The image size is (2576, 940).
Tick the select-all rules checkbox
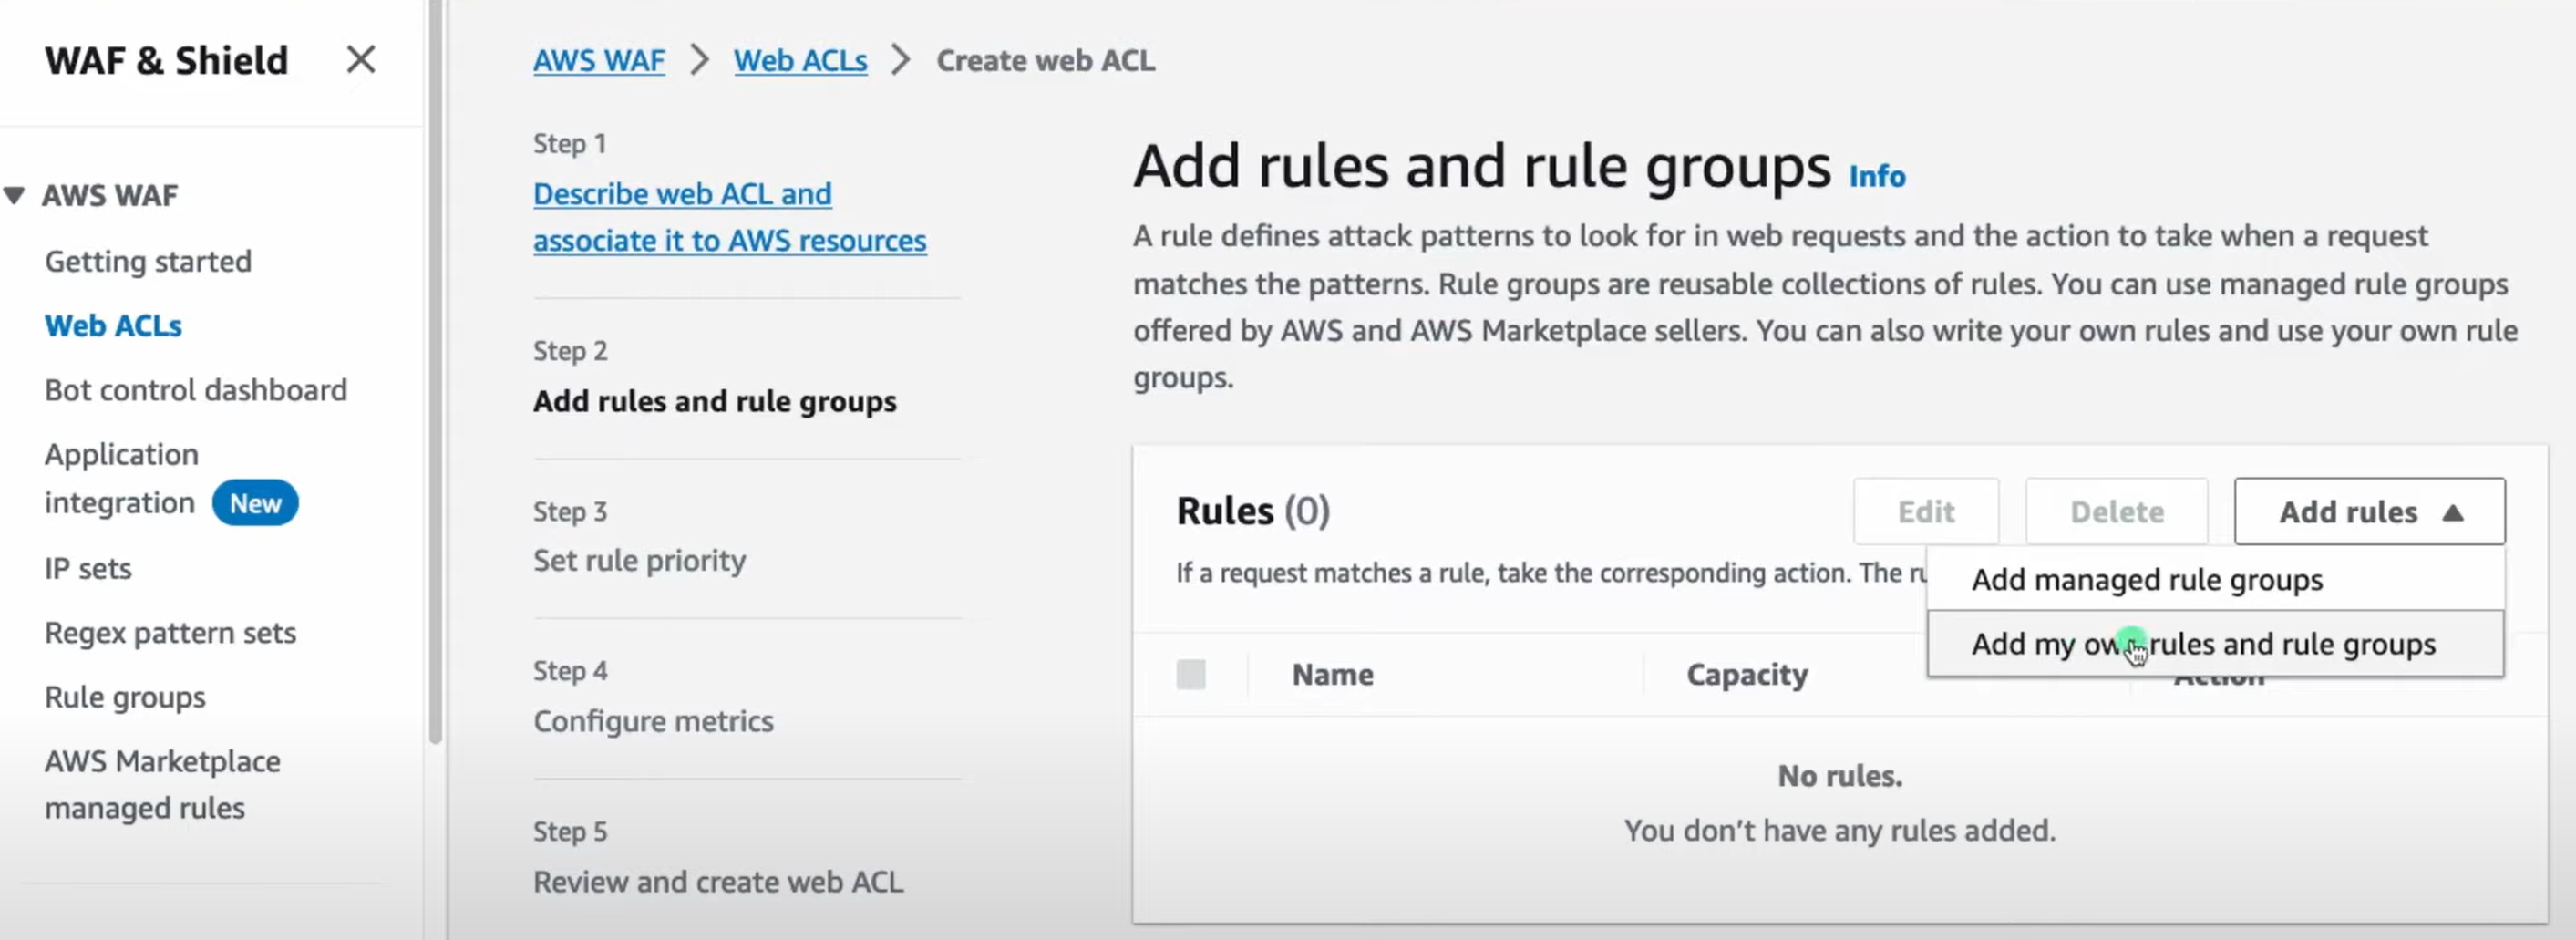click(1191, 675)
